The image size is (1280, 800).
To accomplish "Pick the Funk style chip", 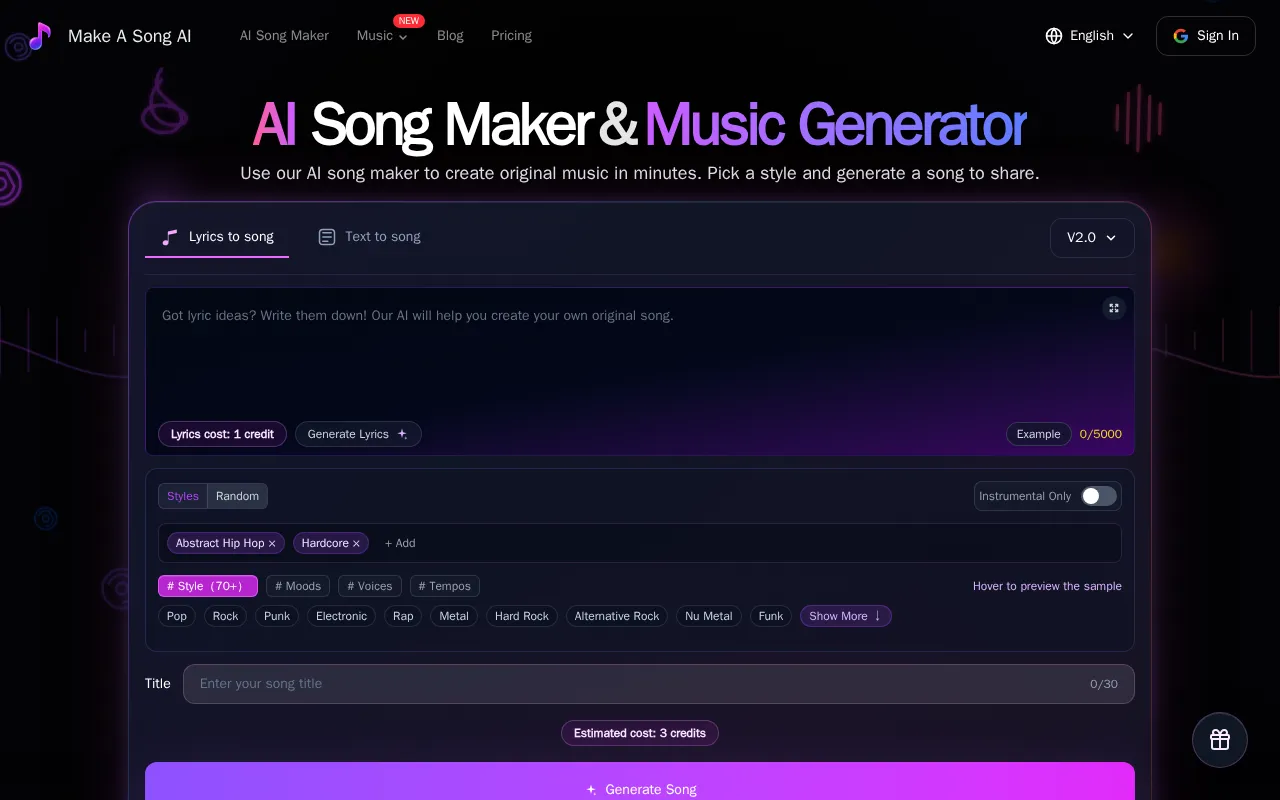I will coord(771,616).
